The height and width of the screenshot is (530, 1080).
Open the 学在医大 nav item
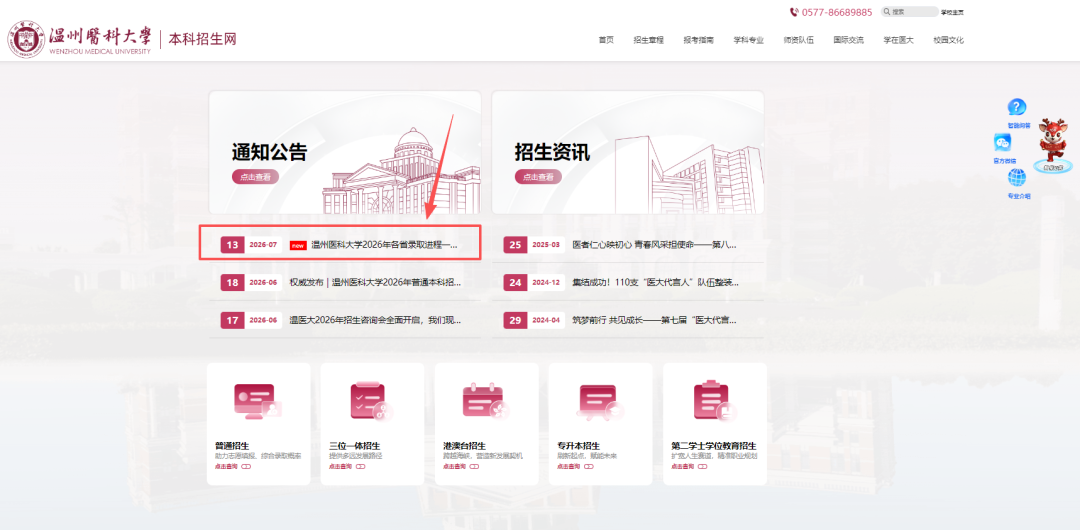coord(899,40)
